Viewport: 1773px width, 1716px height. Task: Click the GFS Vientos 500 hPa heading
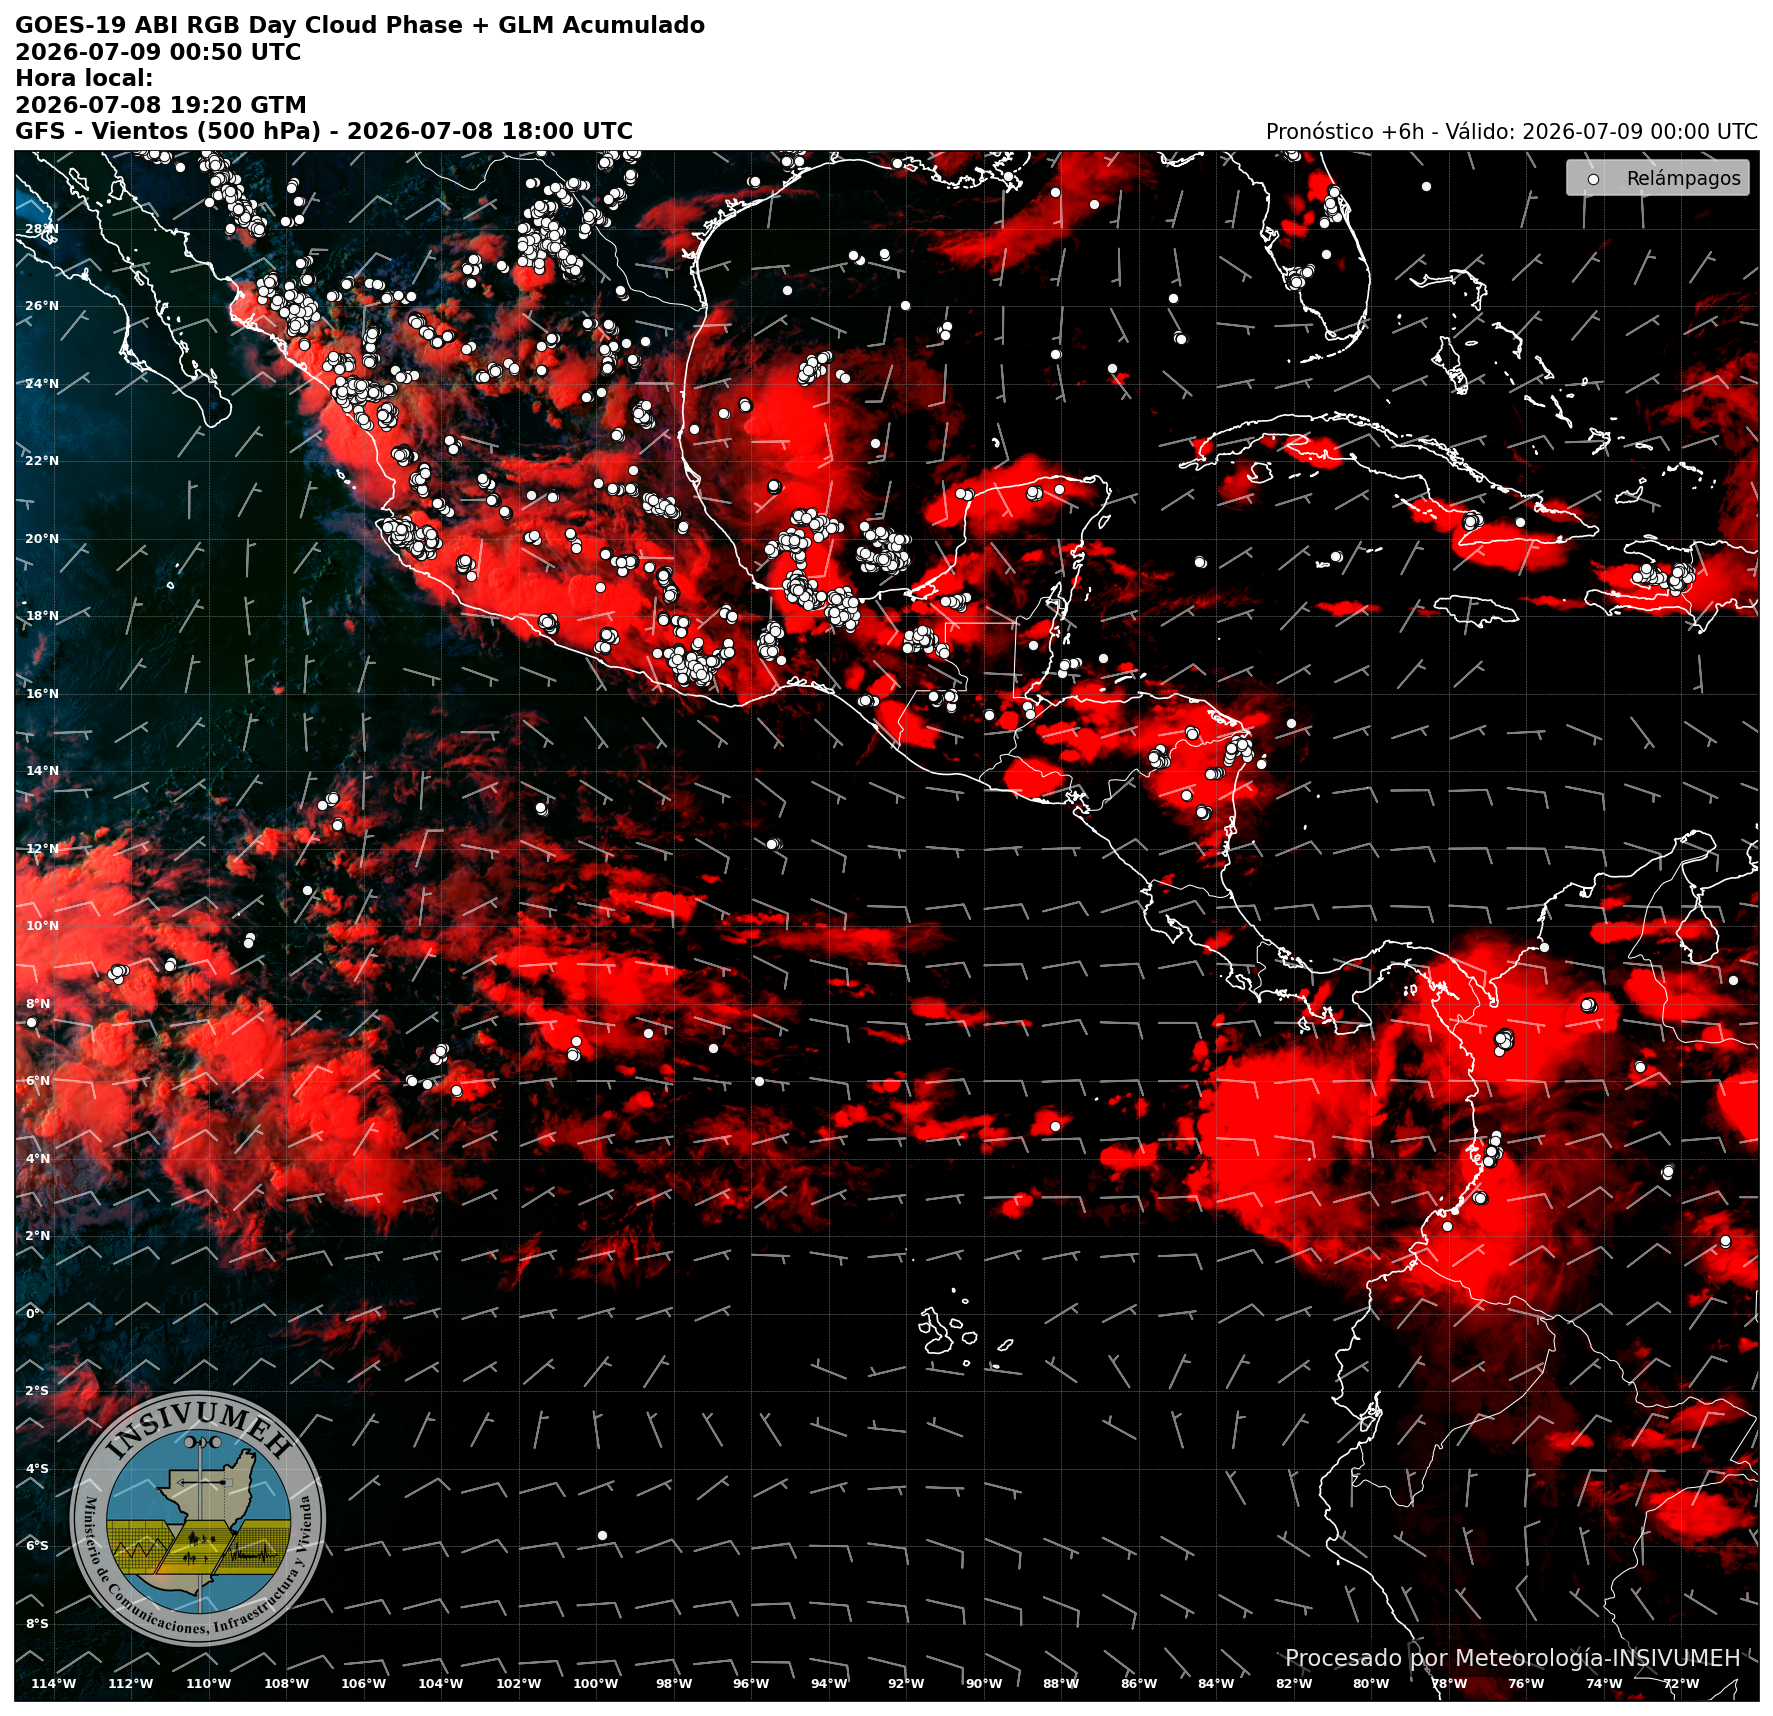324,131
